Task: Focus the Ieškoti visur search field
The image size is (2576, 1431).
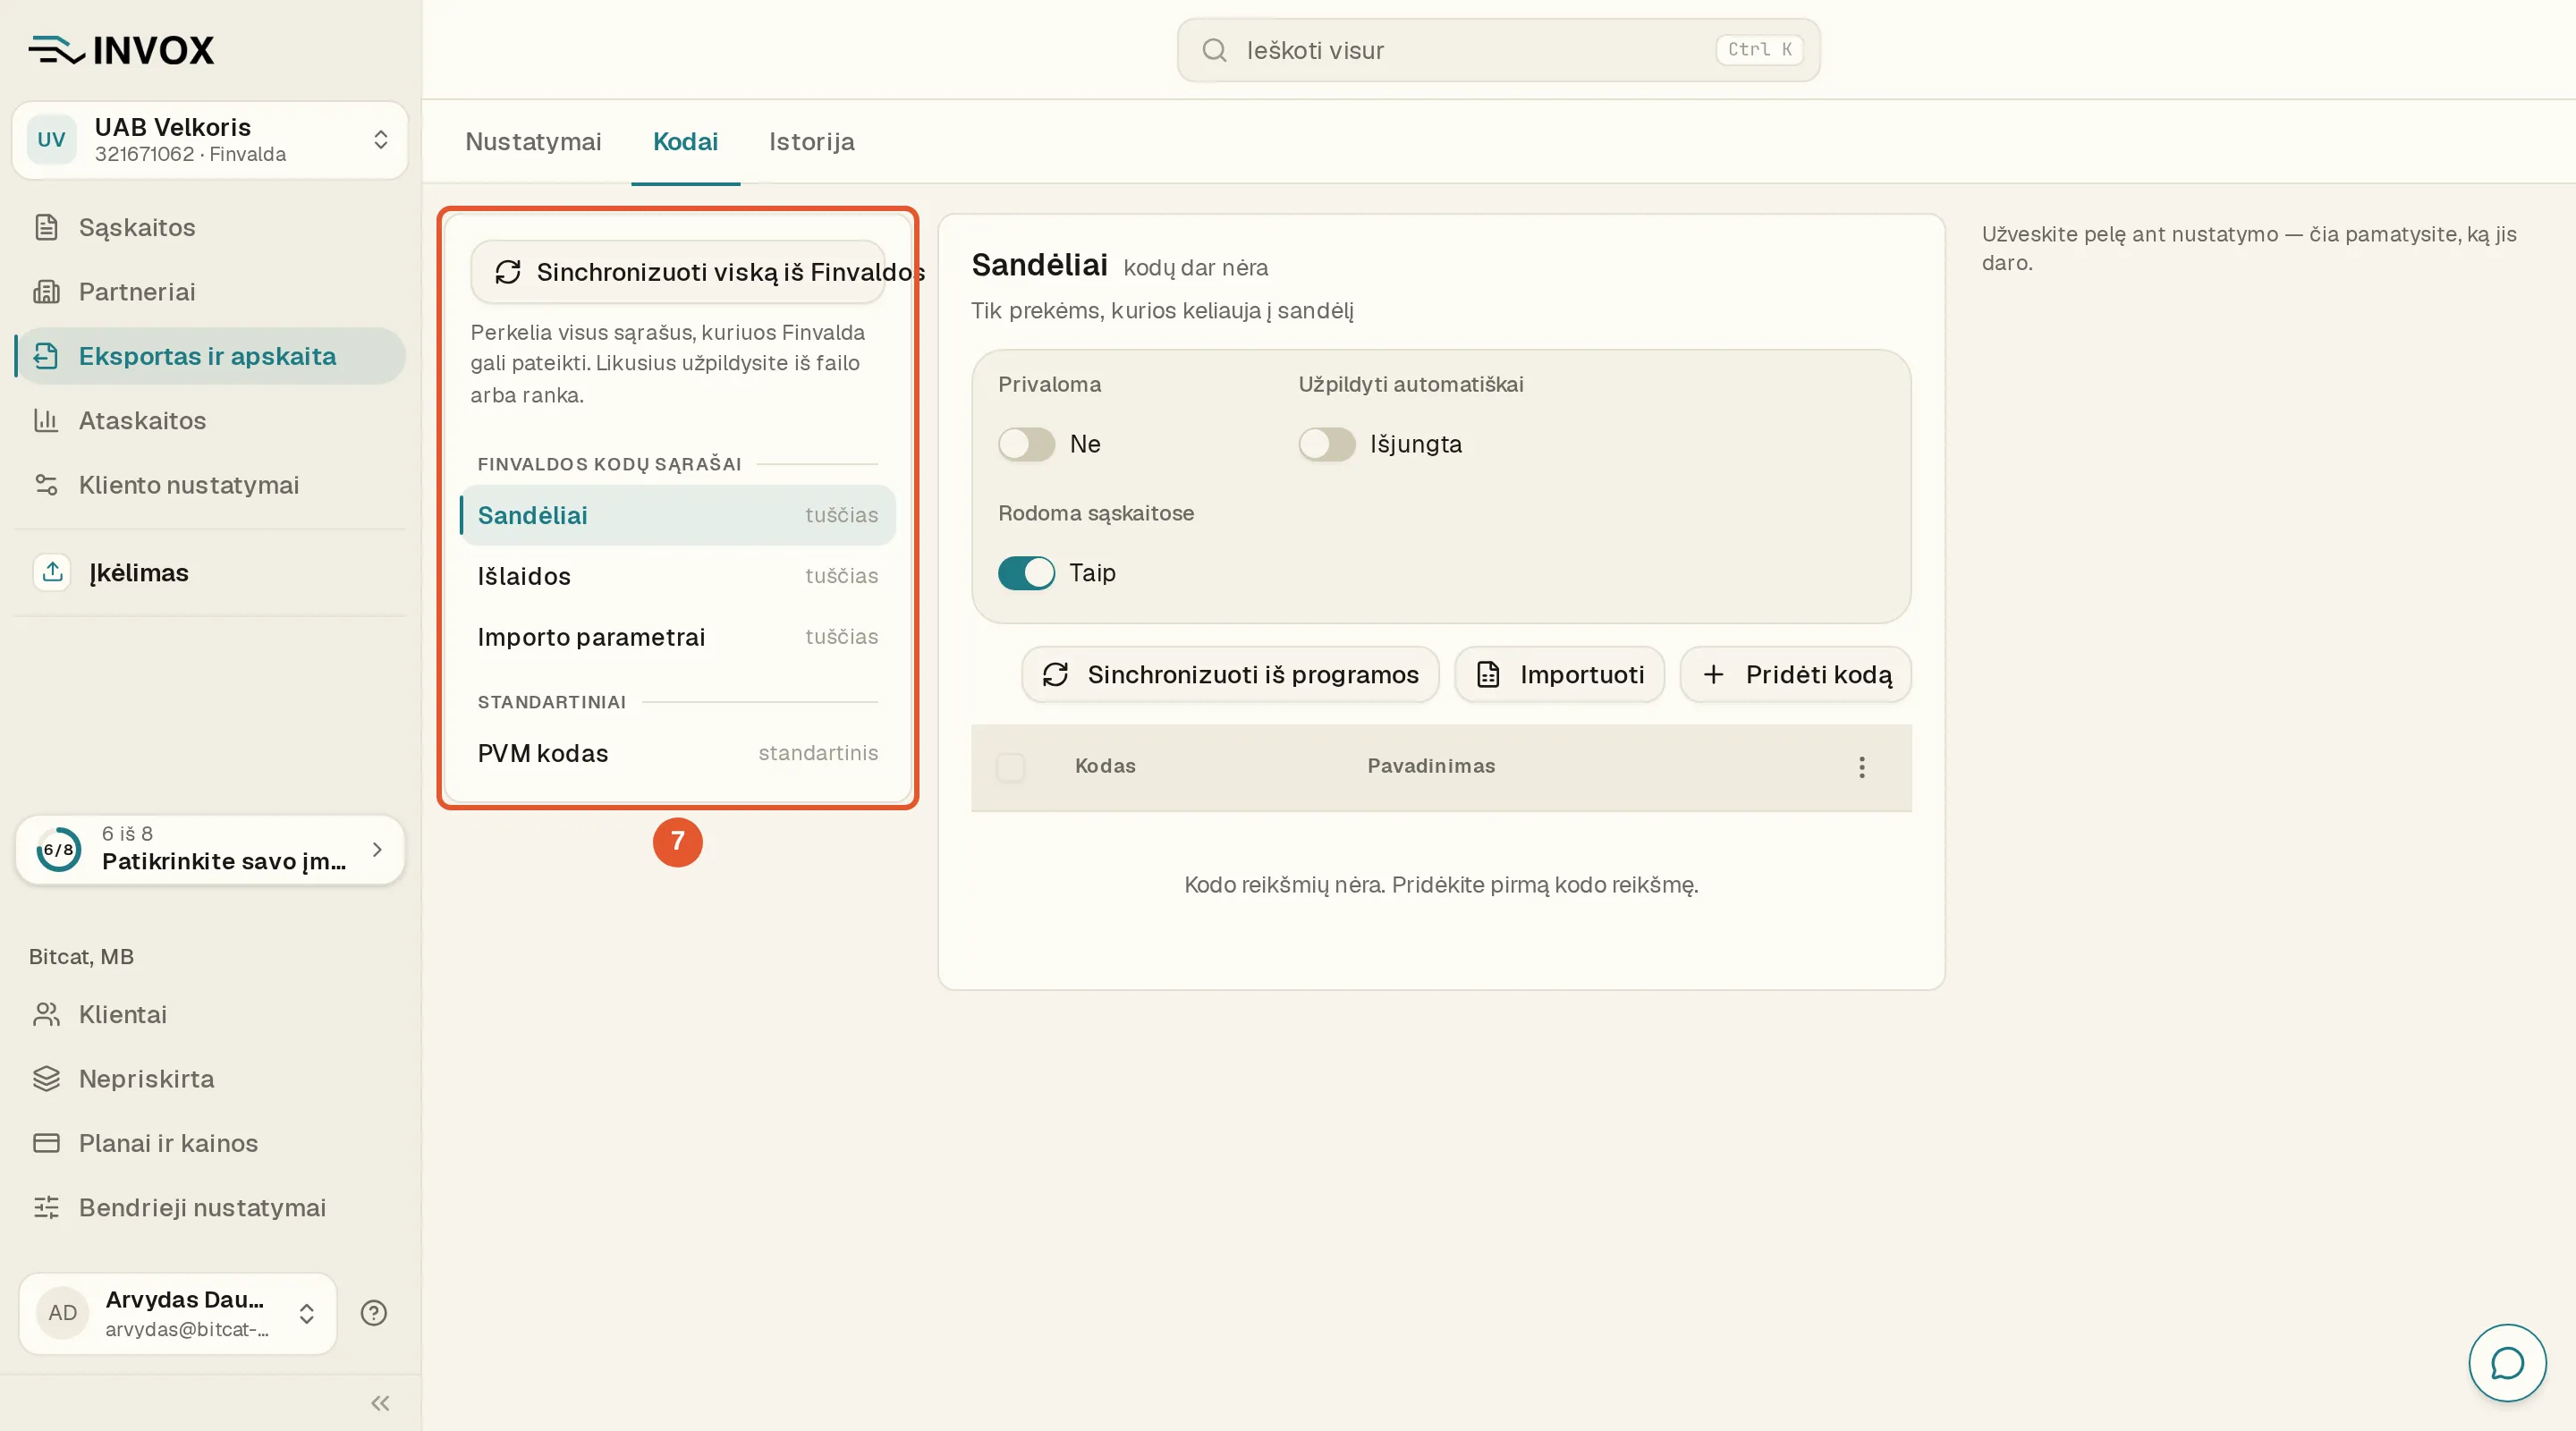Action: click(x=1498, y=50)
